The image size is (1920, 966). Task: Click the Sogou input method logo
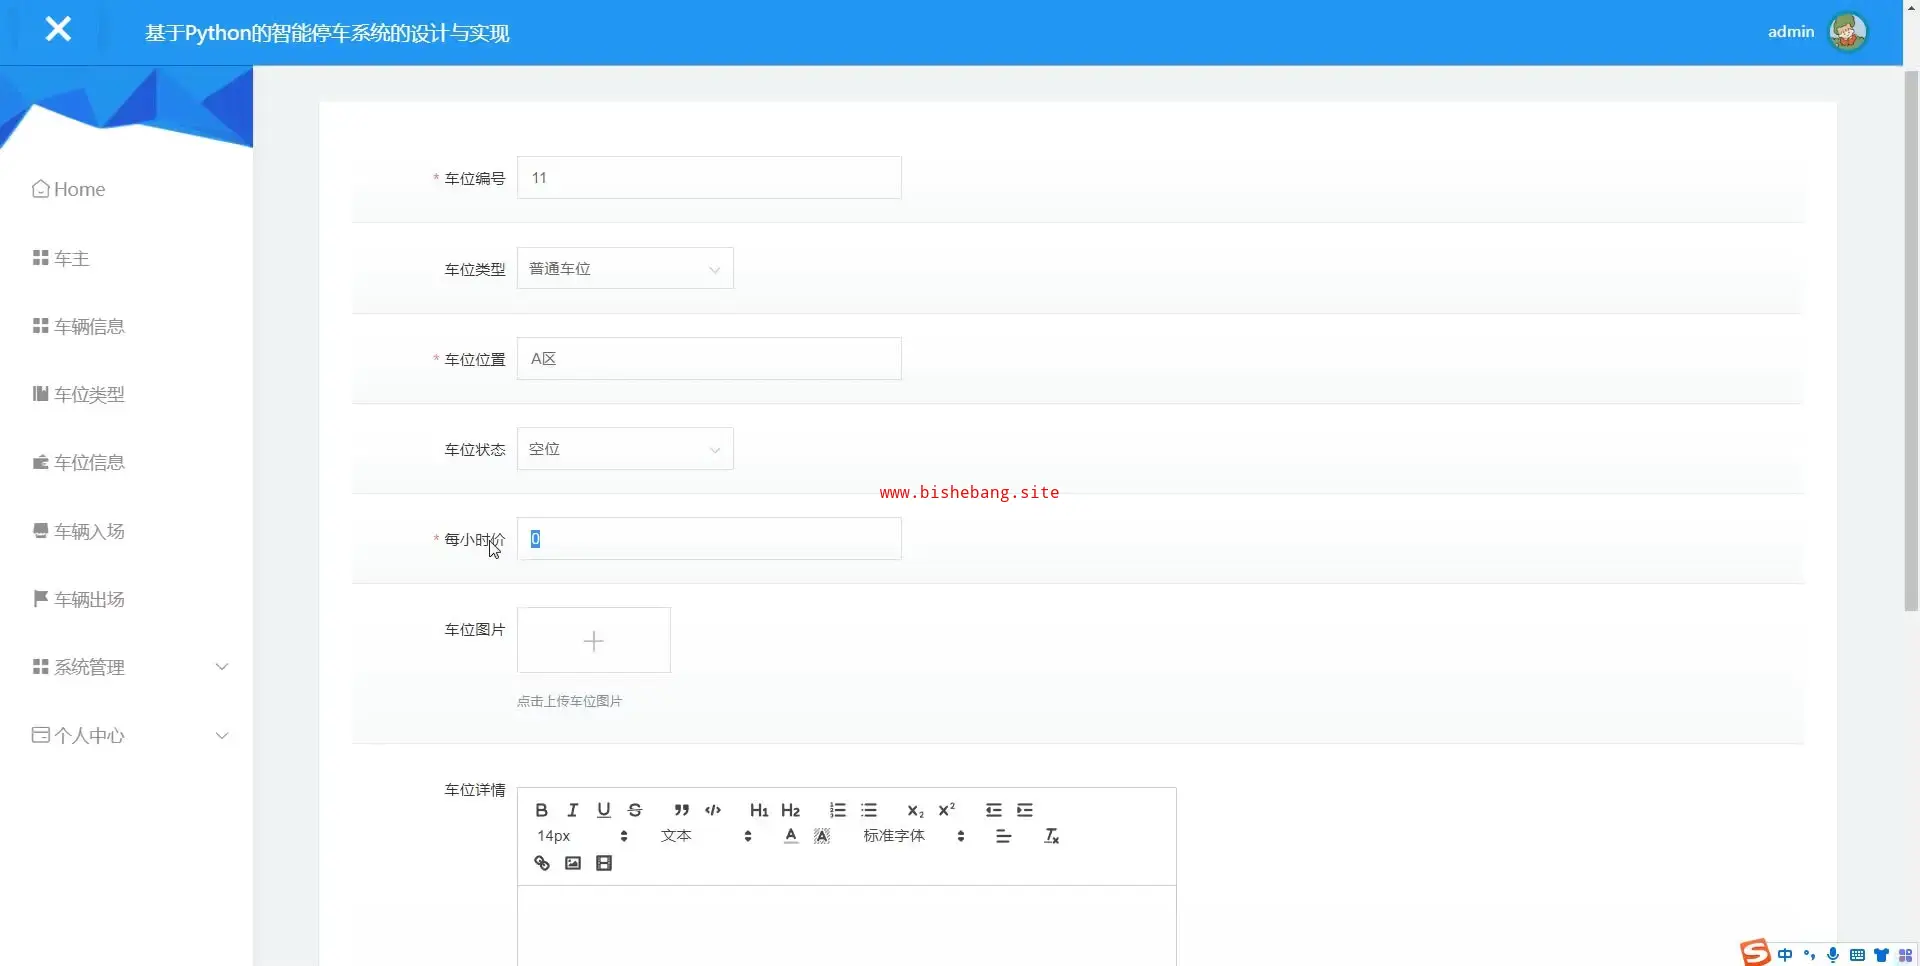tap(1755, 953)
